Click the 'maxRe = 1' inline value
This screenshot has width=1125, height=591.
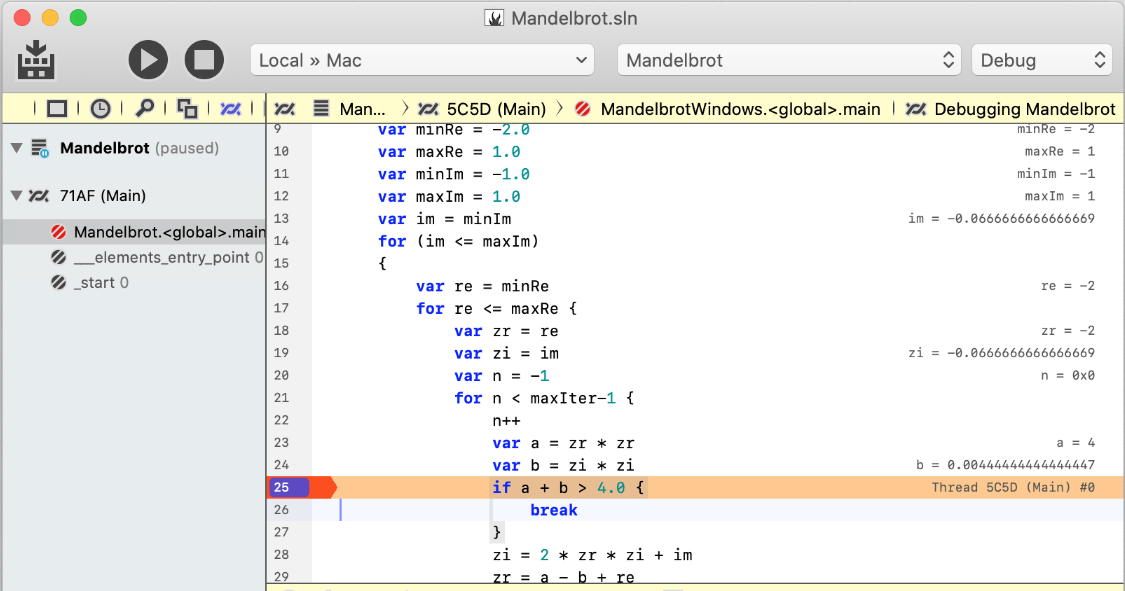(1060, 151)
